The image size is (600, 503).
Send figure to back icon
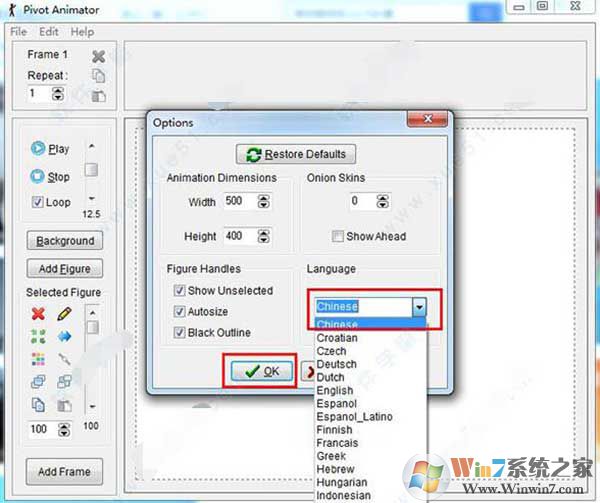pos(64,381)
